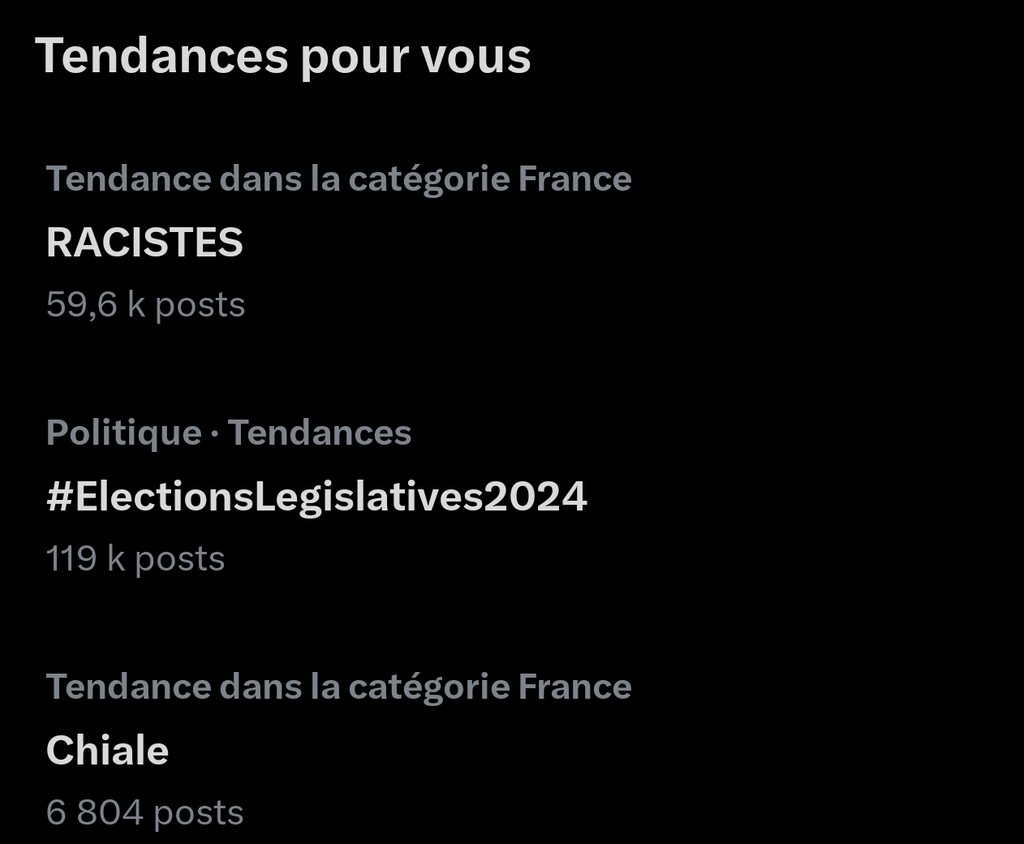This screenshot has width=1024, height=844.
Task: Click the "Politique" category label
Action: coord(124,433)
